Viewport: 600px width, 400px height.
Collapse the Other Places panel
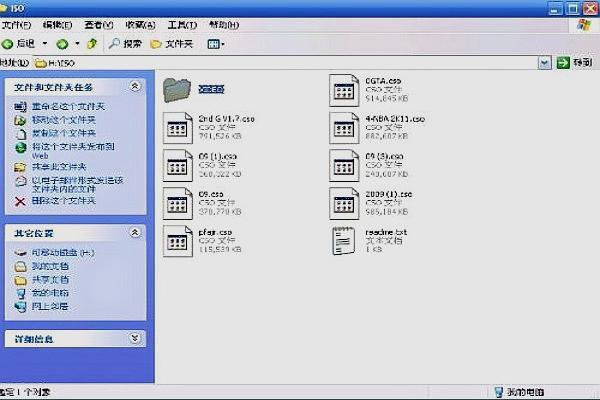pyautogui.click(x=136, y=232)
